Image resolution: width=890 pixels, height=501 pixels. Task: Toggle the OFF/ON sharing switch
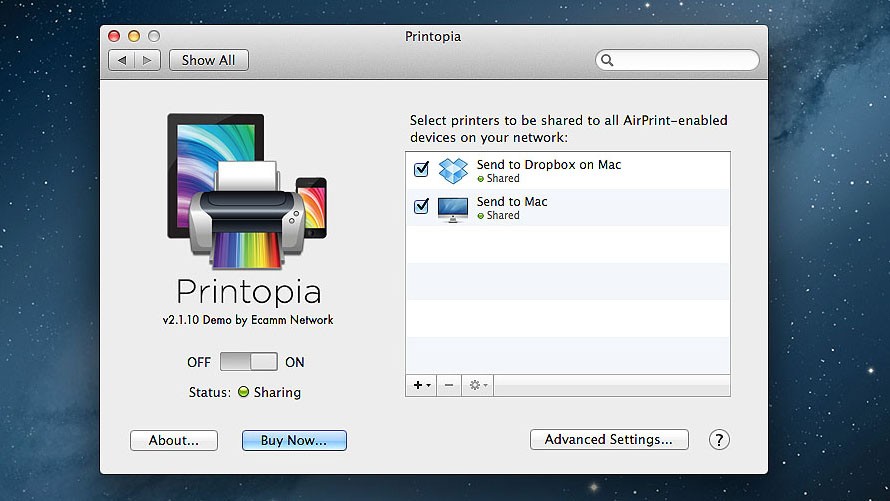pyautogui.click(x=248, y=362)
